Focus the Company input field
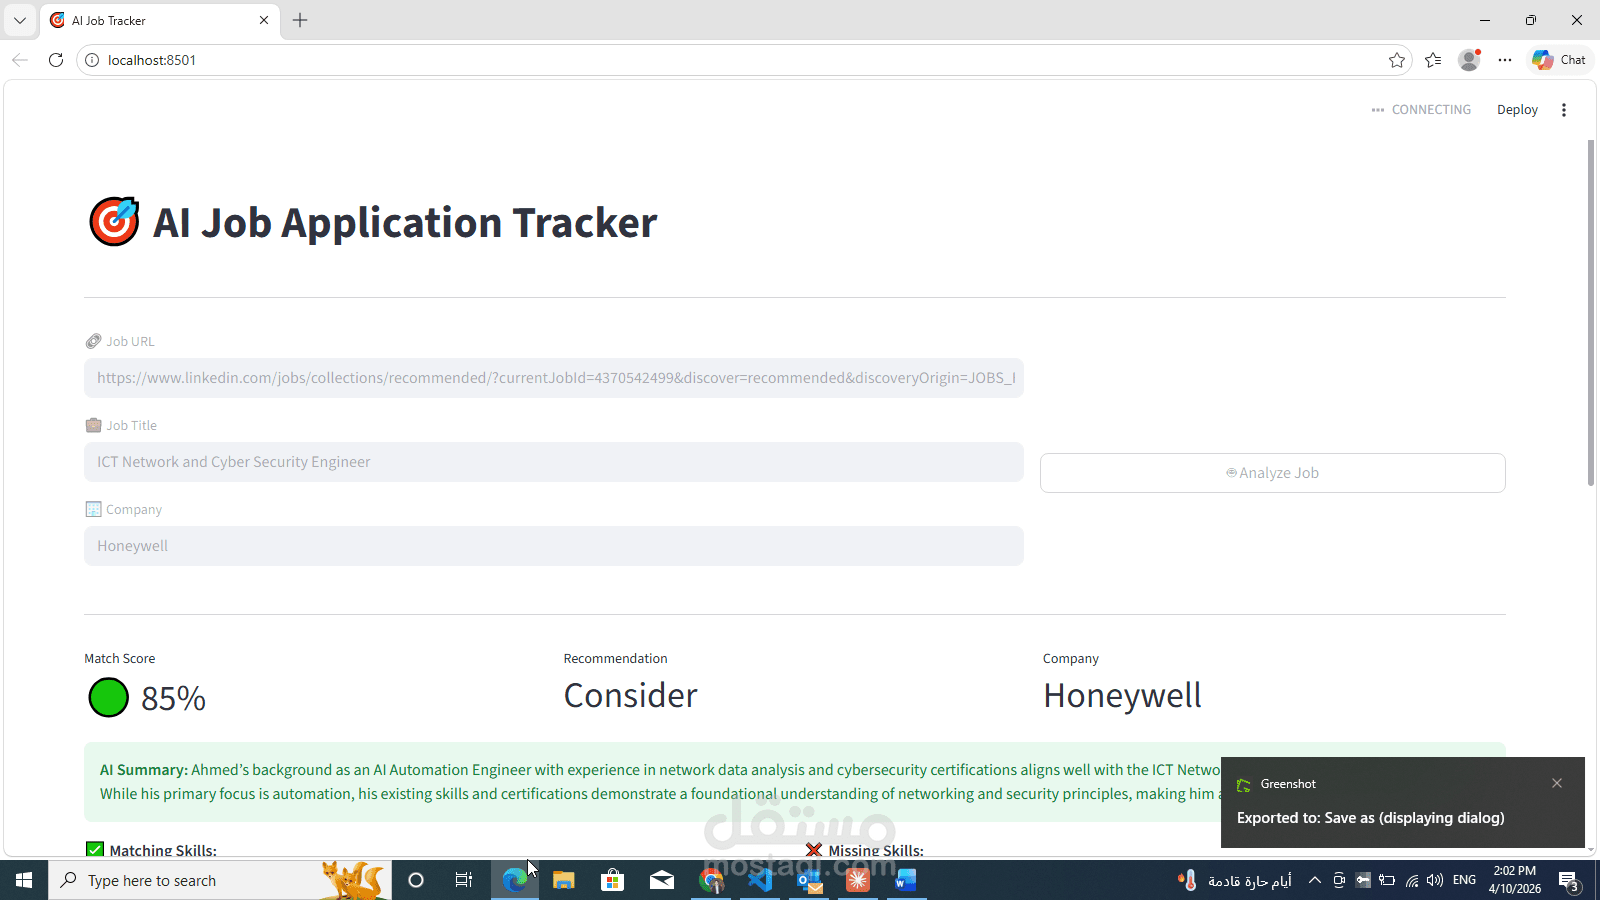 point(554,546)
